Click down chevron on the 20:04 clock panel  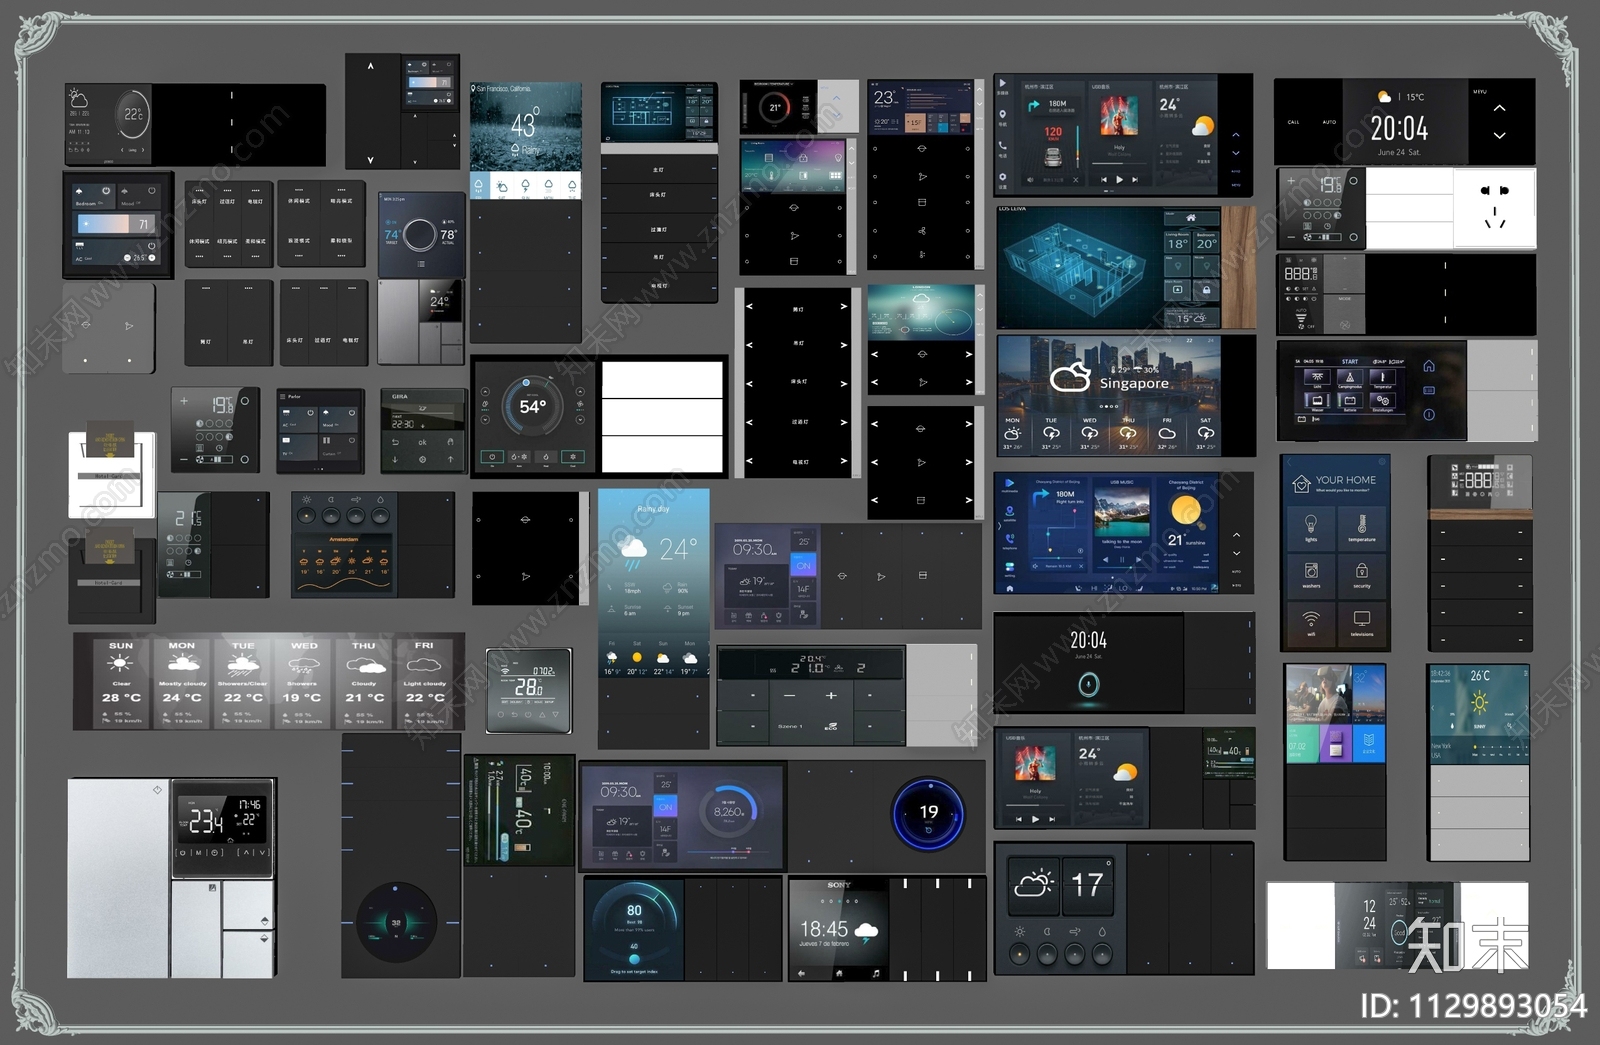click(1499, 135)
